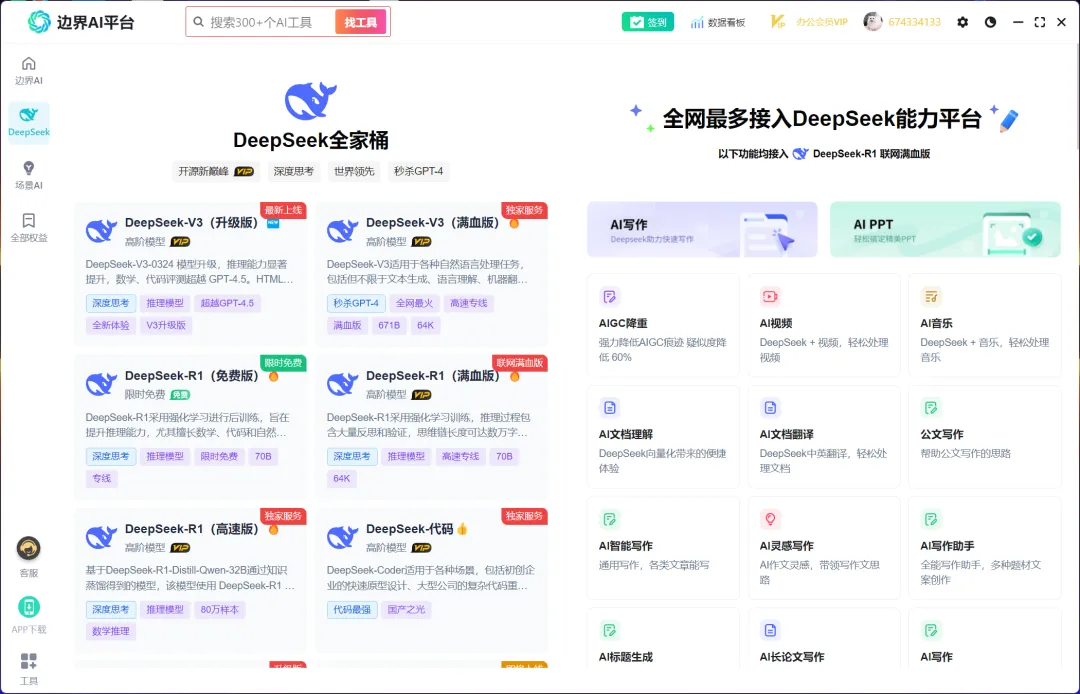Select the 深度思考 tag under DeepSeek全家桶
The height and width of the screenshot is (694, 1080).
[293, 171]
